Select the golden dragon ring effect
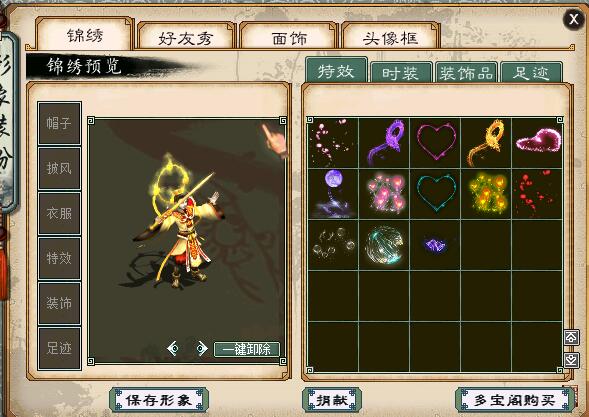 [486, 143]
